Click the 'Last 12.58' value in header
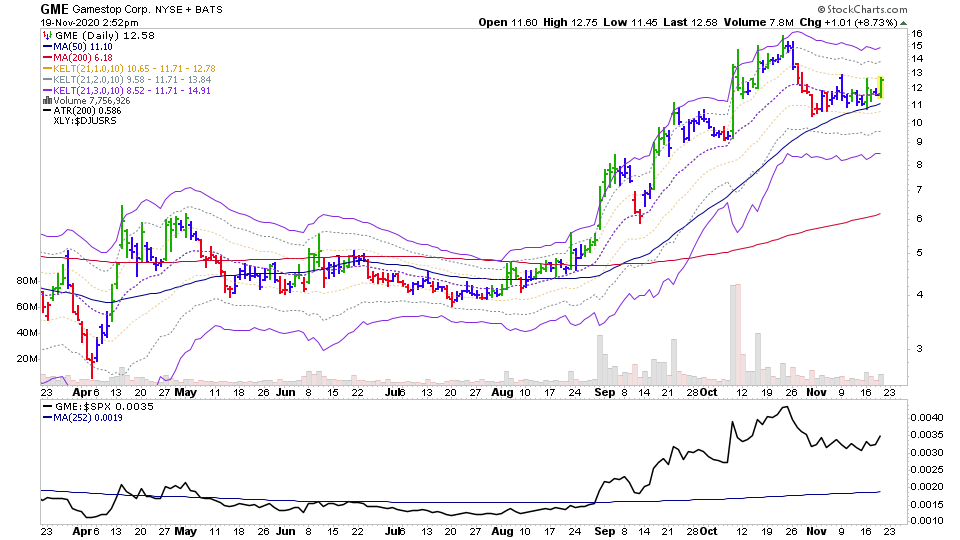960x540 pixels. [x=690, y=23]
